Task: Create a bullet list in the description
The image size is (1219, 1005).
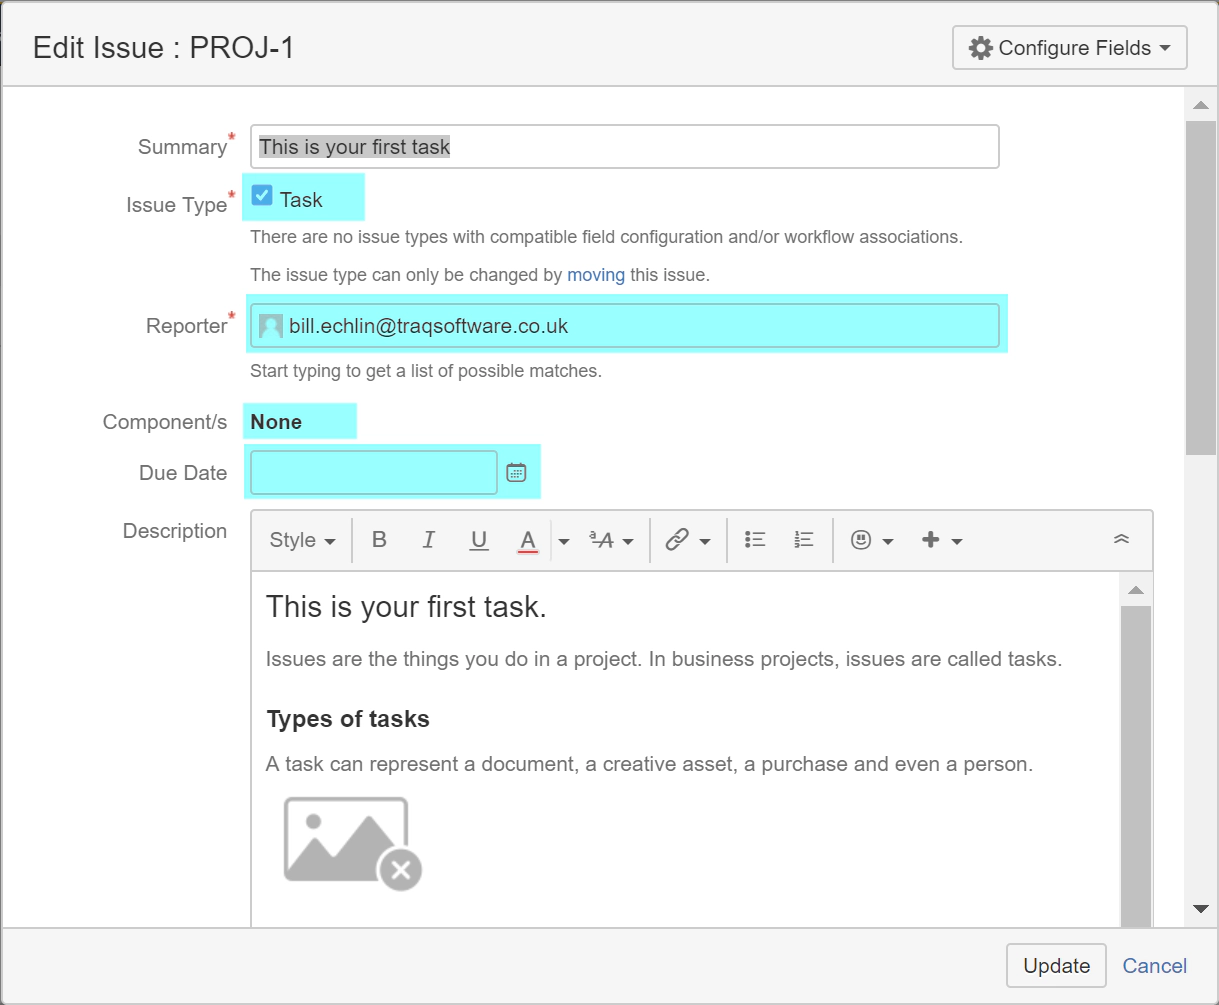Action: 755,540
